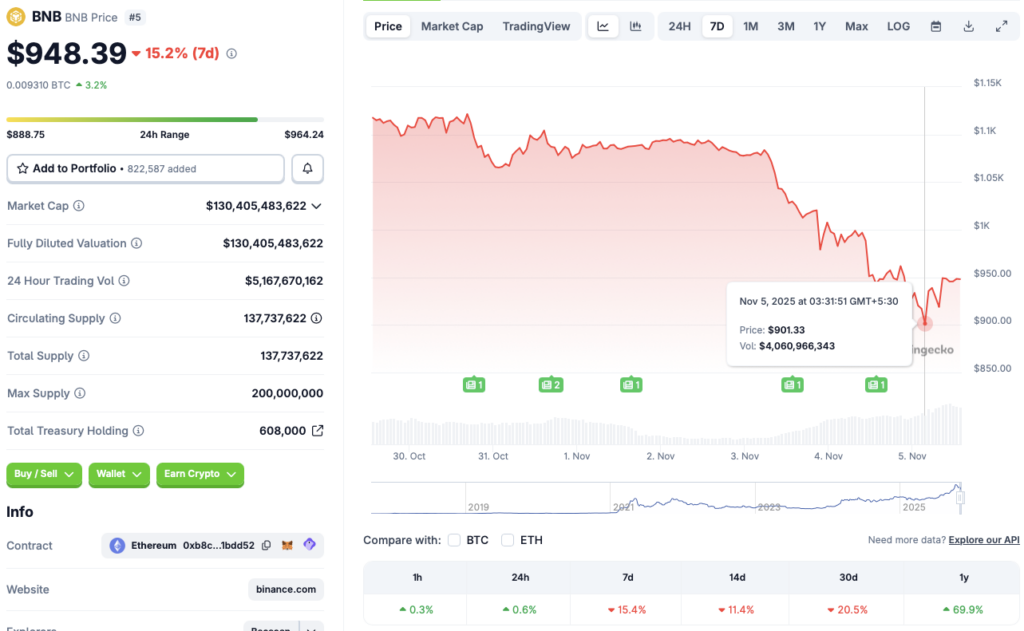Expand the Market Cap value dropdown

click(314, 206)
